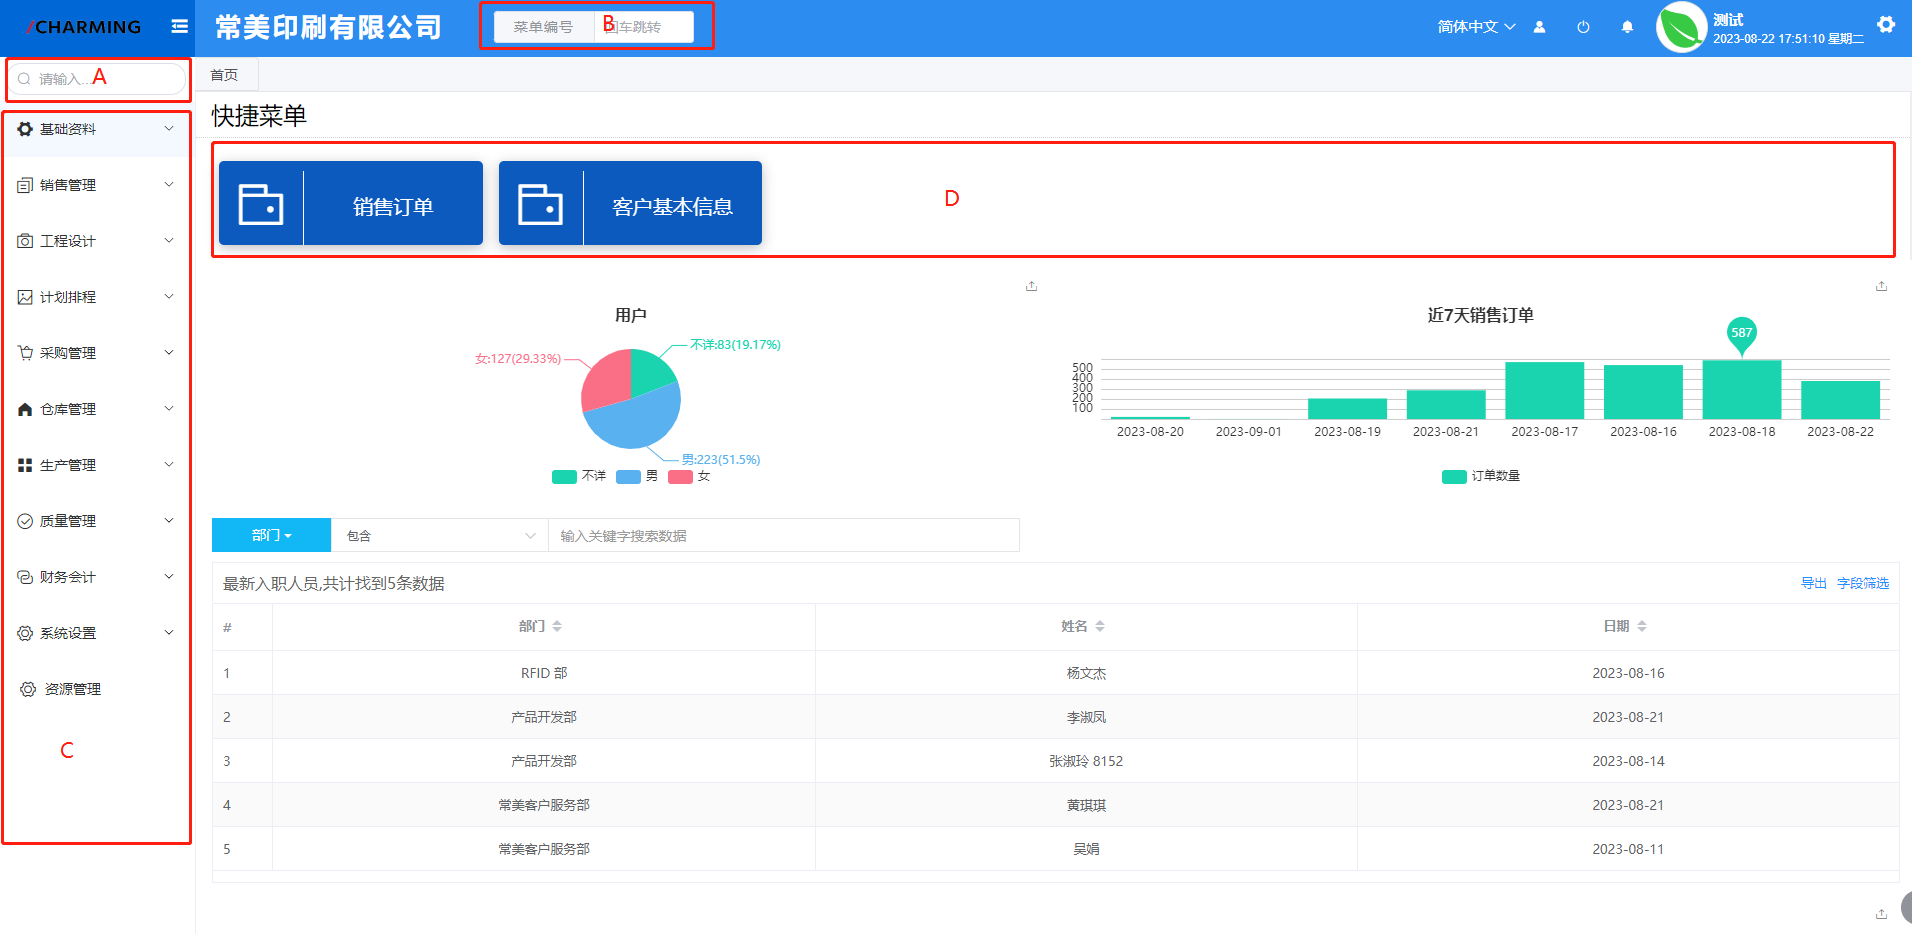The height and width of the screenshot is (934, 1912).
Task: Toggle the 订单数量 legend swatch
Action: point(1454,476)
